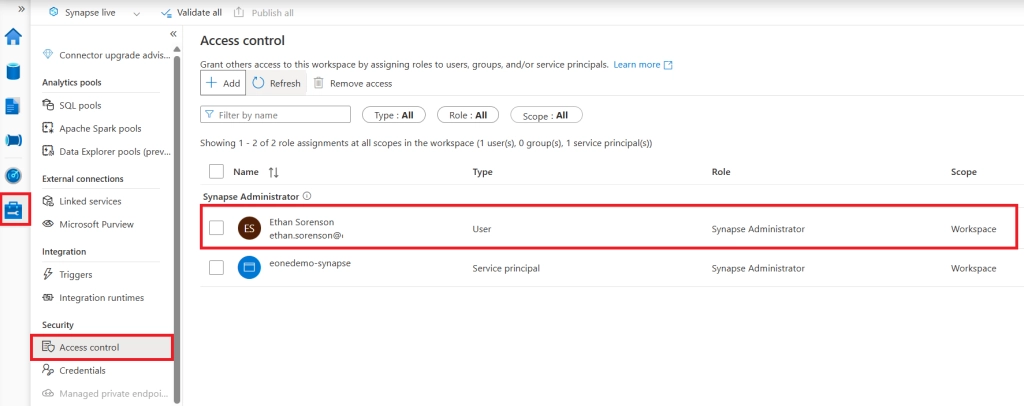Open the Data hub icon
The width and height of the screenshot is (1024, 406).
[x=14, y=71]
